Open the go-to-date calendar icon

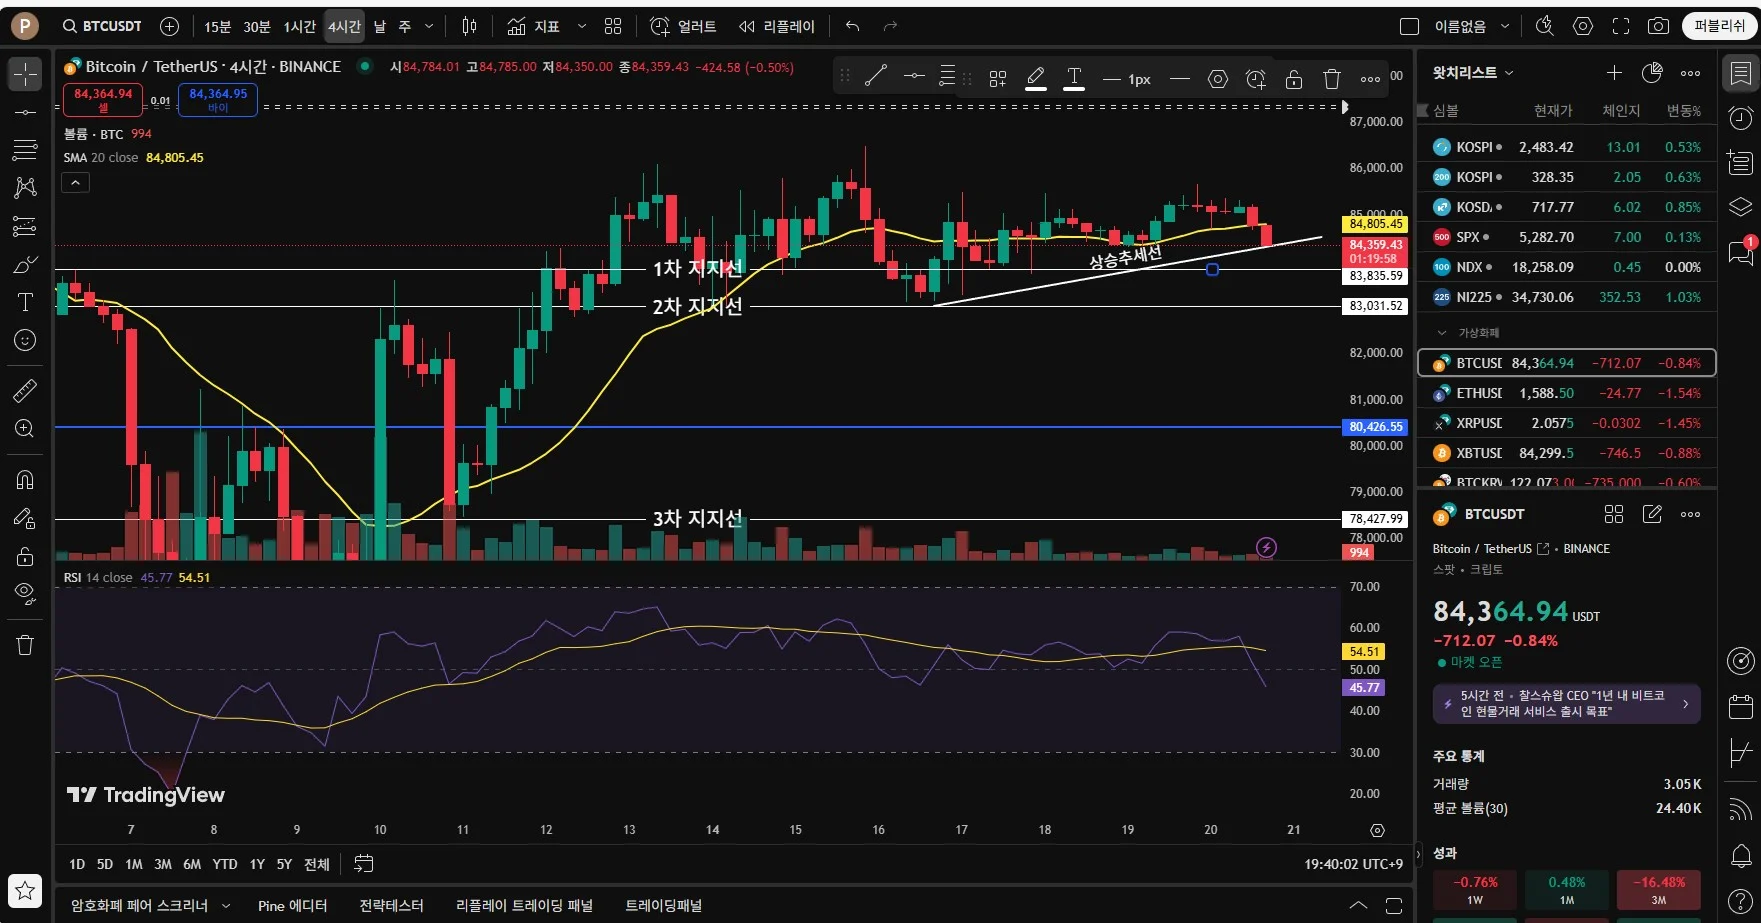pos(364,863)
